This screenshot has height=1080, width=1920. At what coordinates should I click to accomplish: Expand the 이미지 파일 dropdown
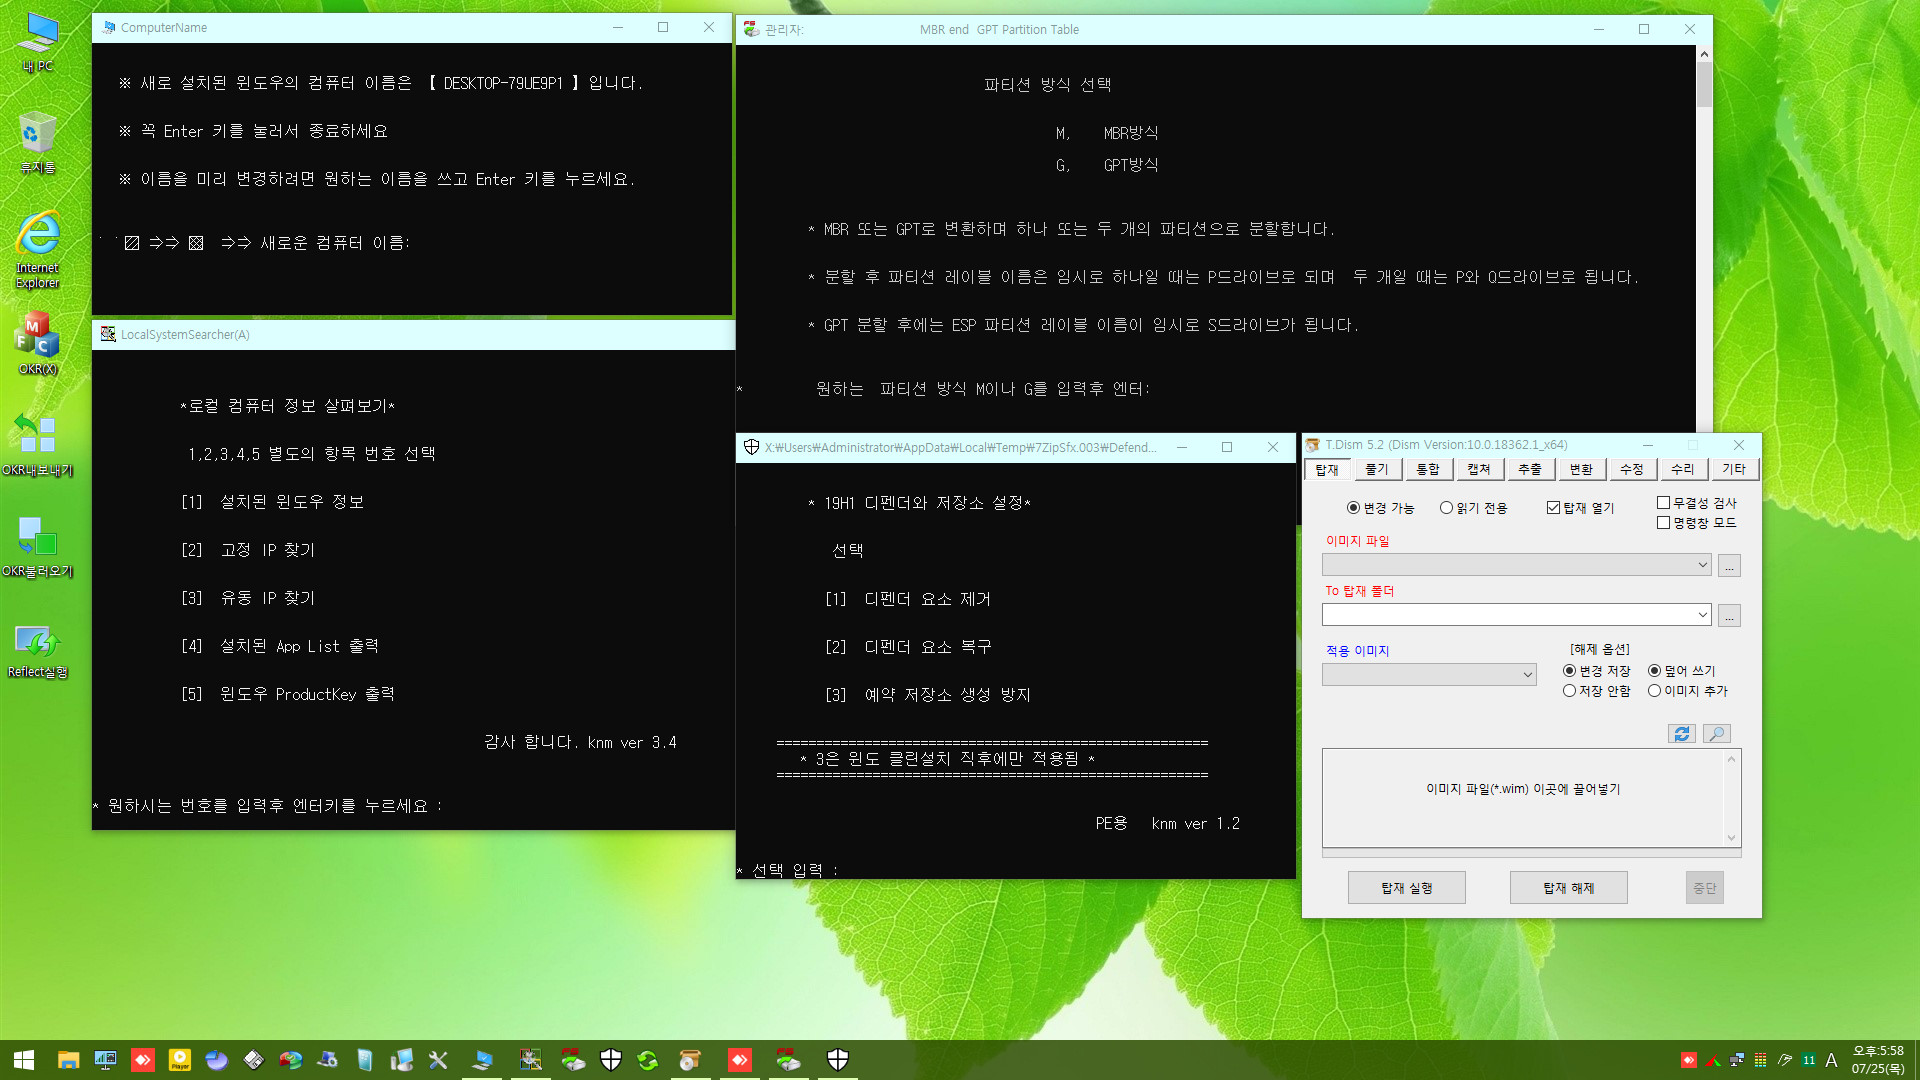pyautogui.click(x=1702, y=565)
